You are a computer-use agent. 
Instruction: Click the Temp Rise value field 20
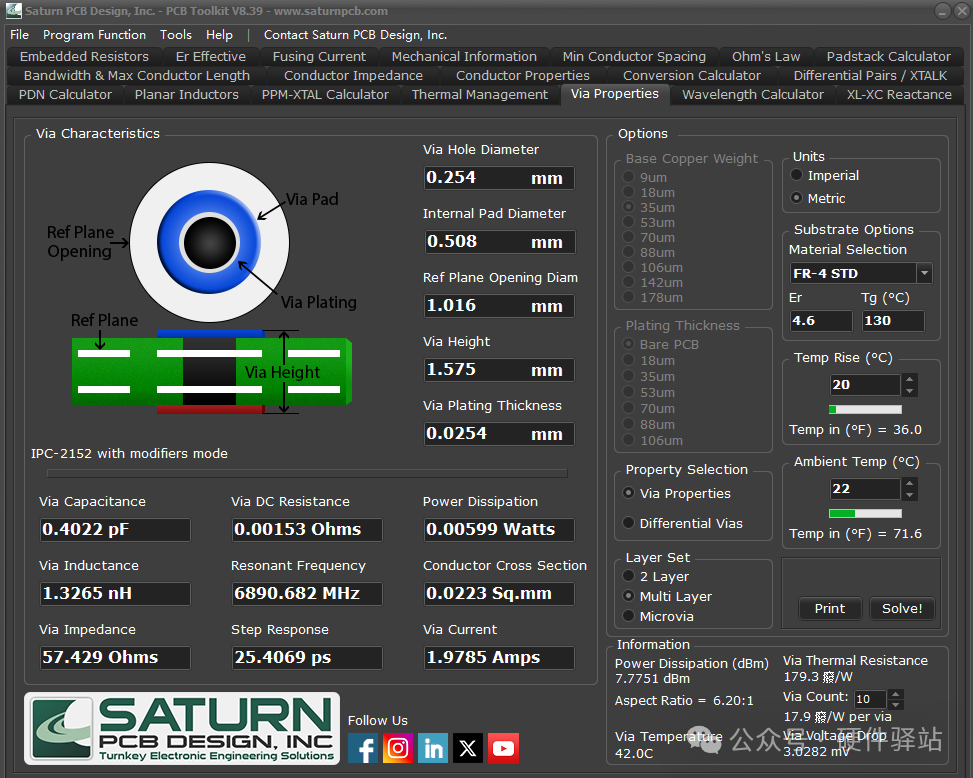(865, 385)
